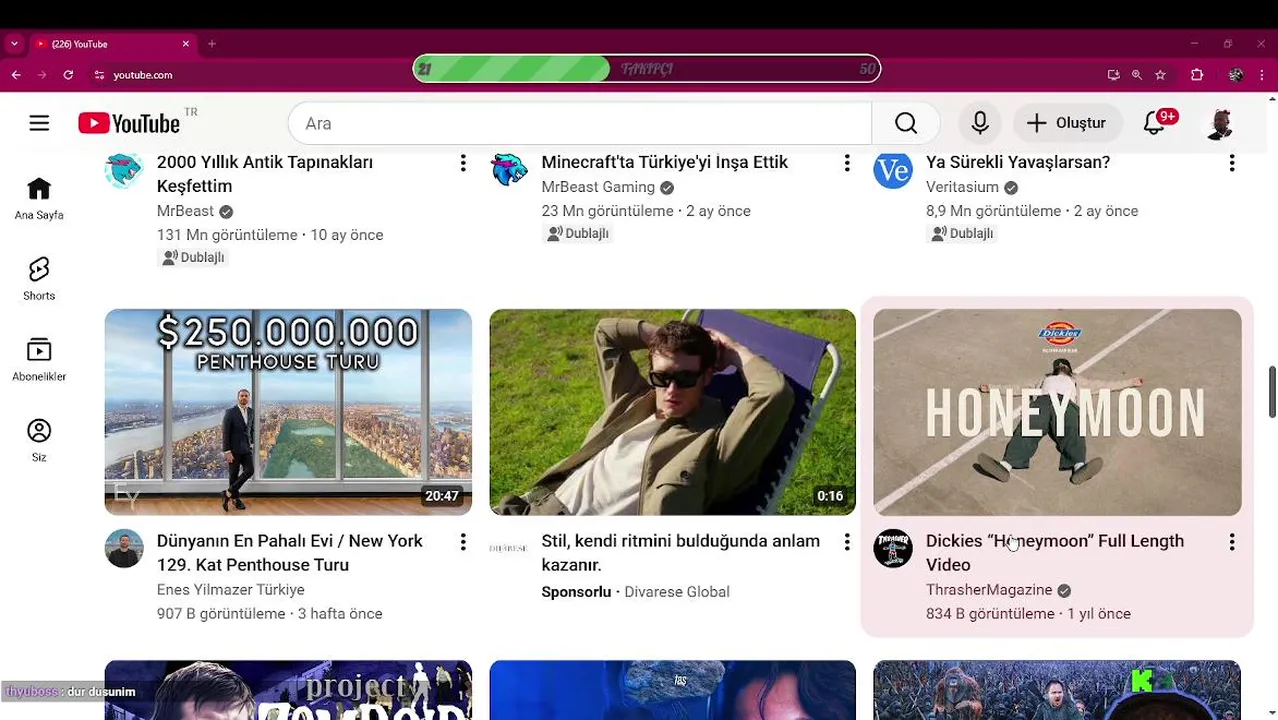Bookmark this page with star
The image size is (1278, 720).
[1160, 75]
